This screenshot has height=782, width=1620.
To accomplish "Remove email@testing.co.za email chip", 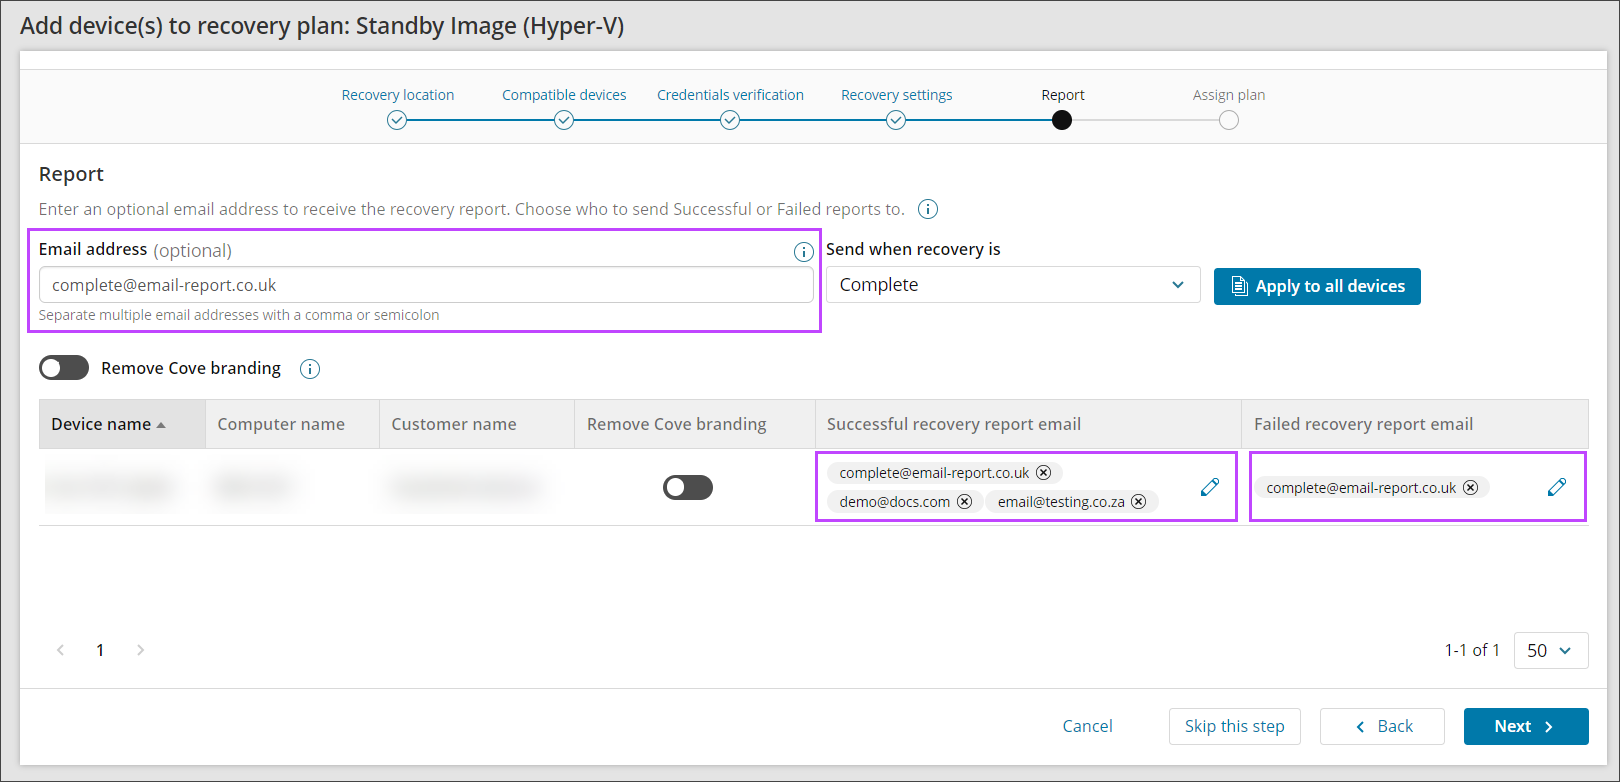I will (1139, 502).
